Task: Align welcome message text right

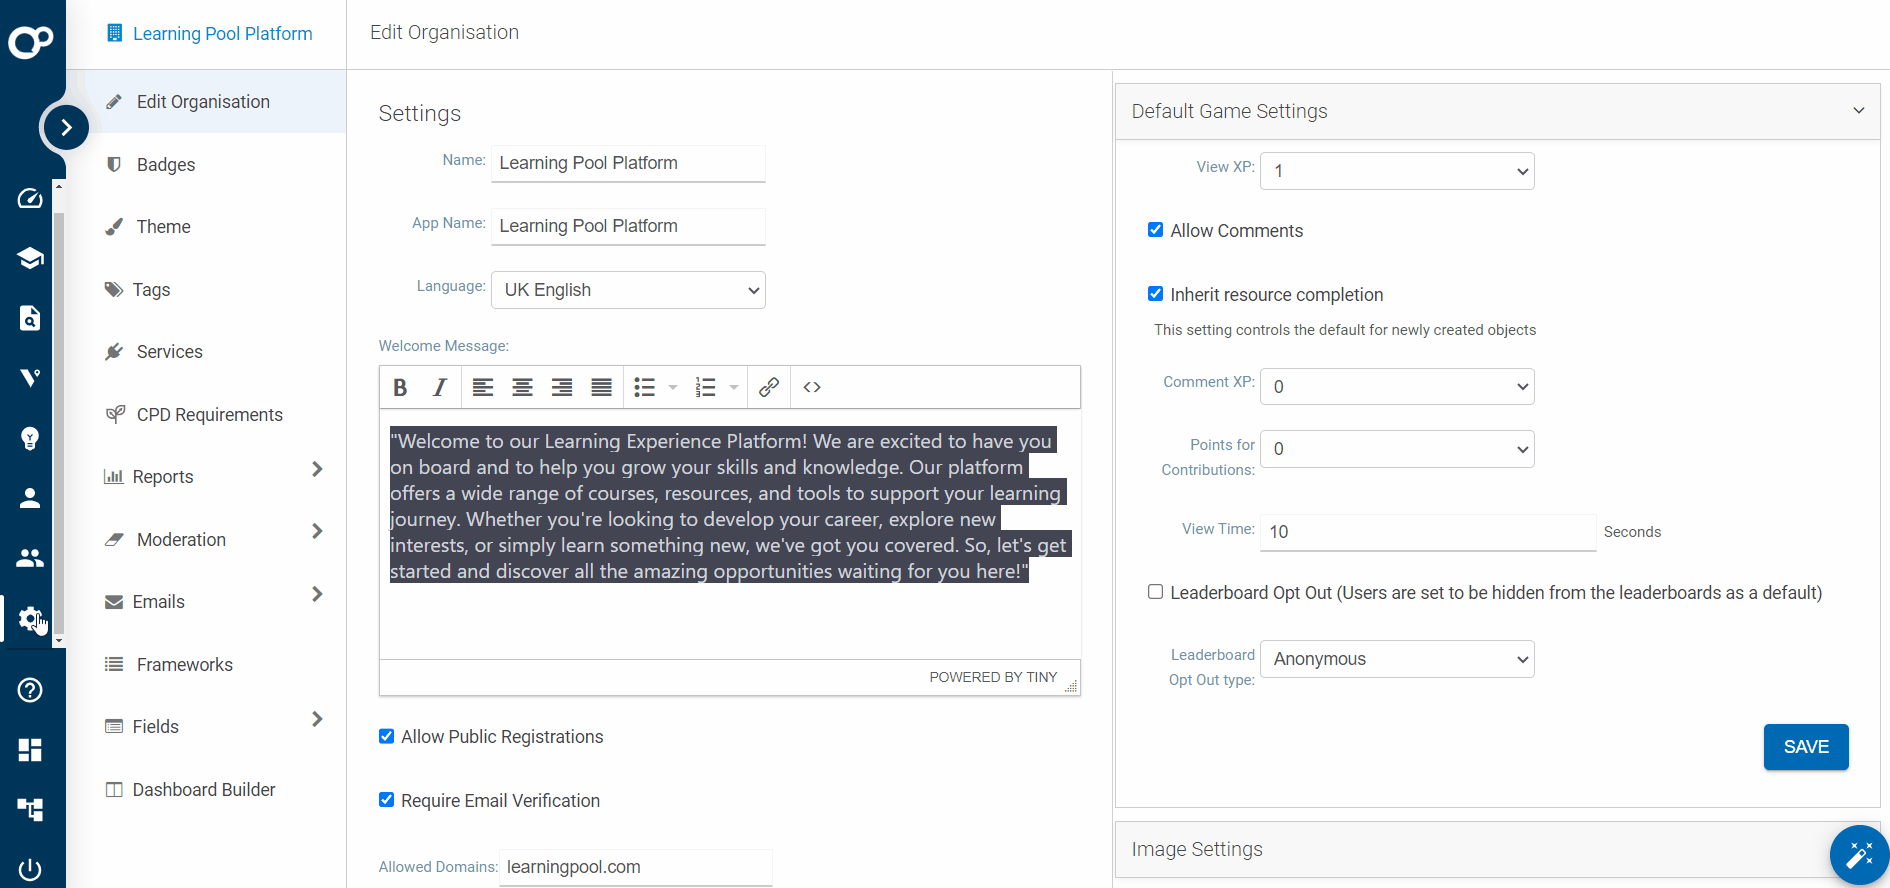Action: pyautogui.click(x=562, y=387)
